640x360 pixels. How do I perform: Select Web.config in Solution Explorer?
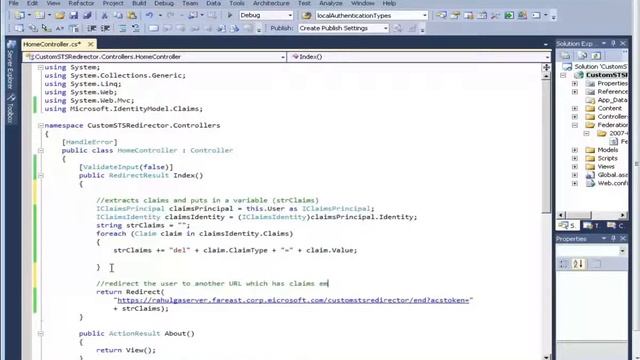pos(612,183)
